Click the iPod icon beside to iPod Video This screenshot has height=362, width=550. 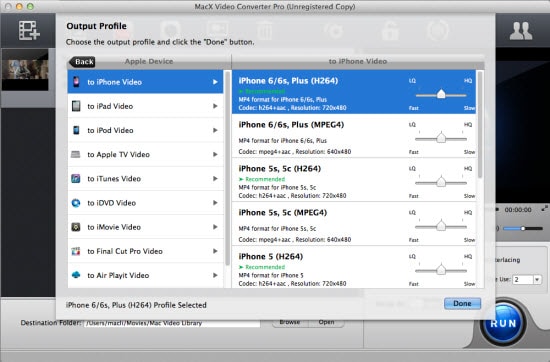coord(76,130)
